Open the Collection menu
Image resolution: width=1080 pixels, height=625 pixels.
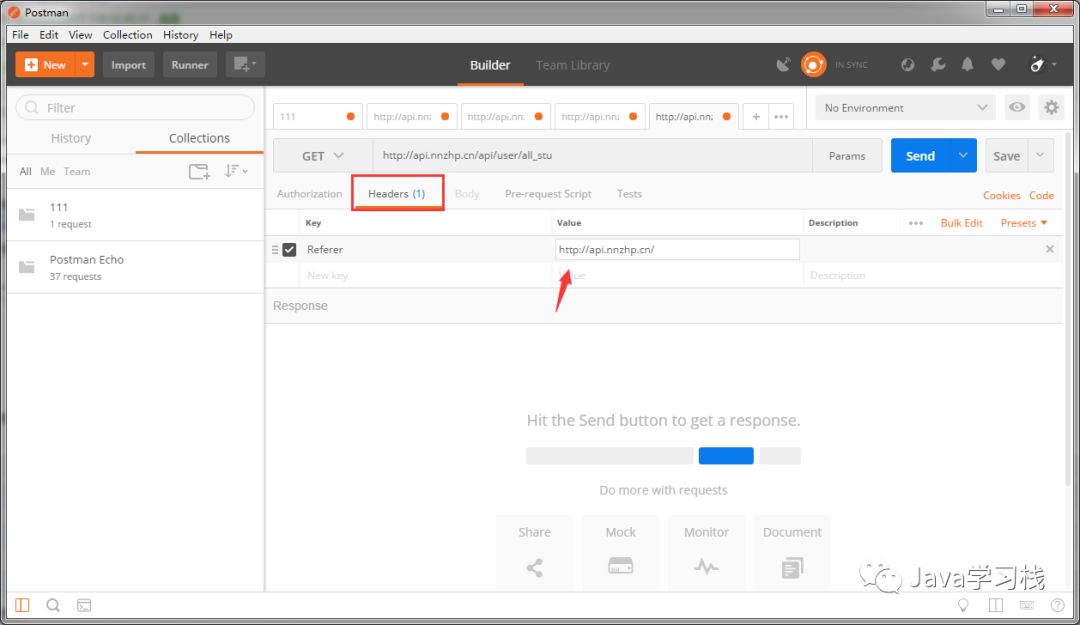[127, 34]
